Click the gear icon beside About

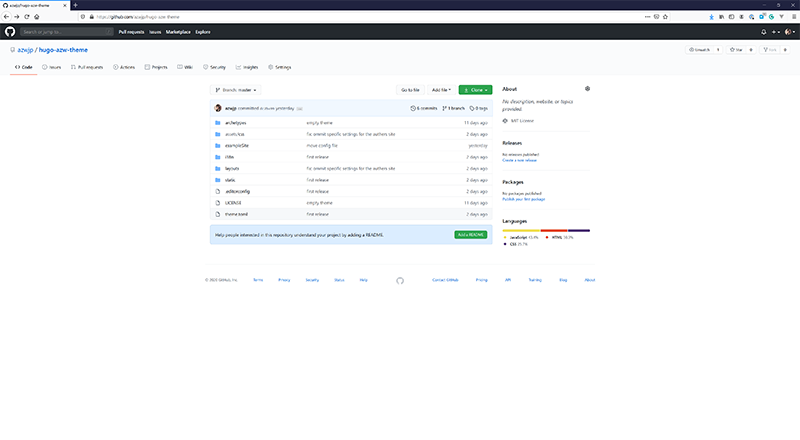click(x=587, y=89)
